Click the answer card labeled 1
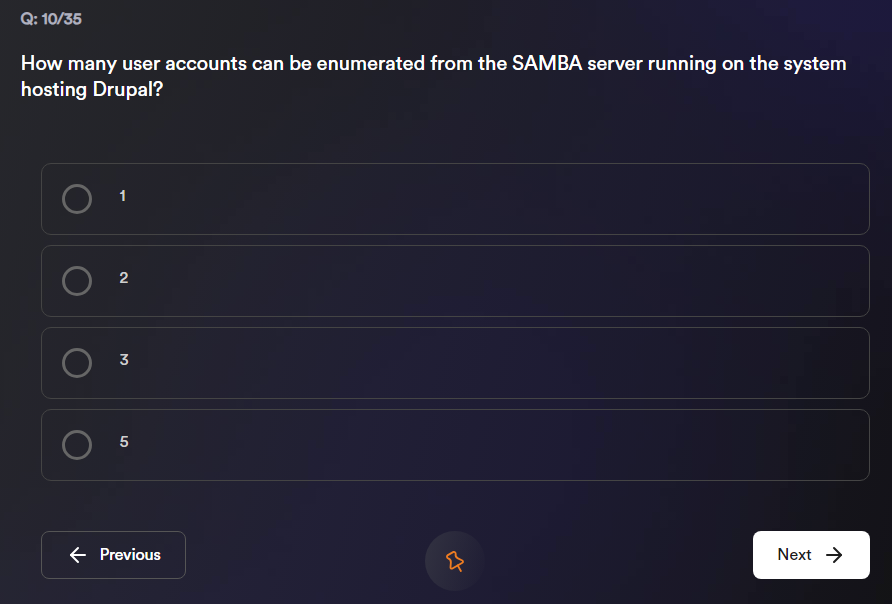 (x=455, y=199)
